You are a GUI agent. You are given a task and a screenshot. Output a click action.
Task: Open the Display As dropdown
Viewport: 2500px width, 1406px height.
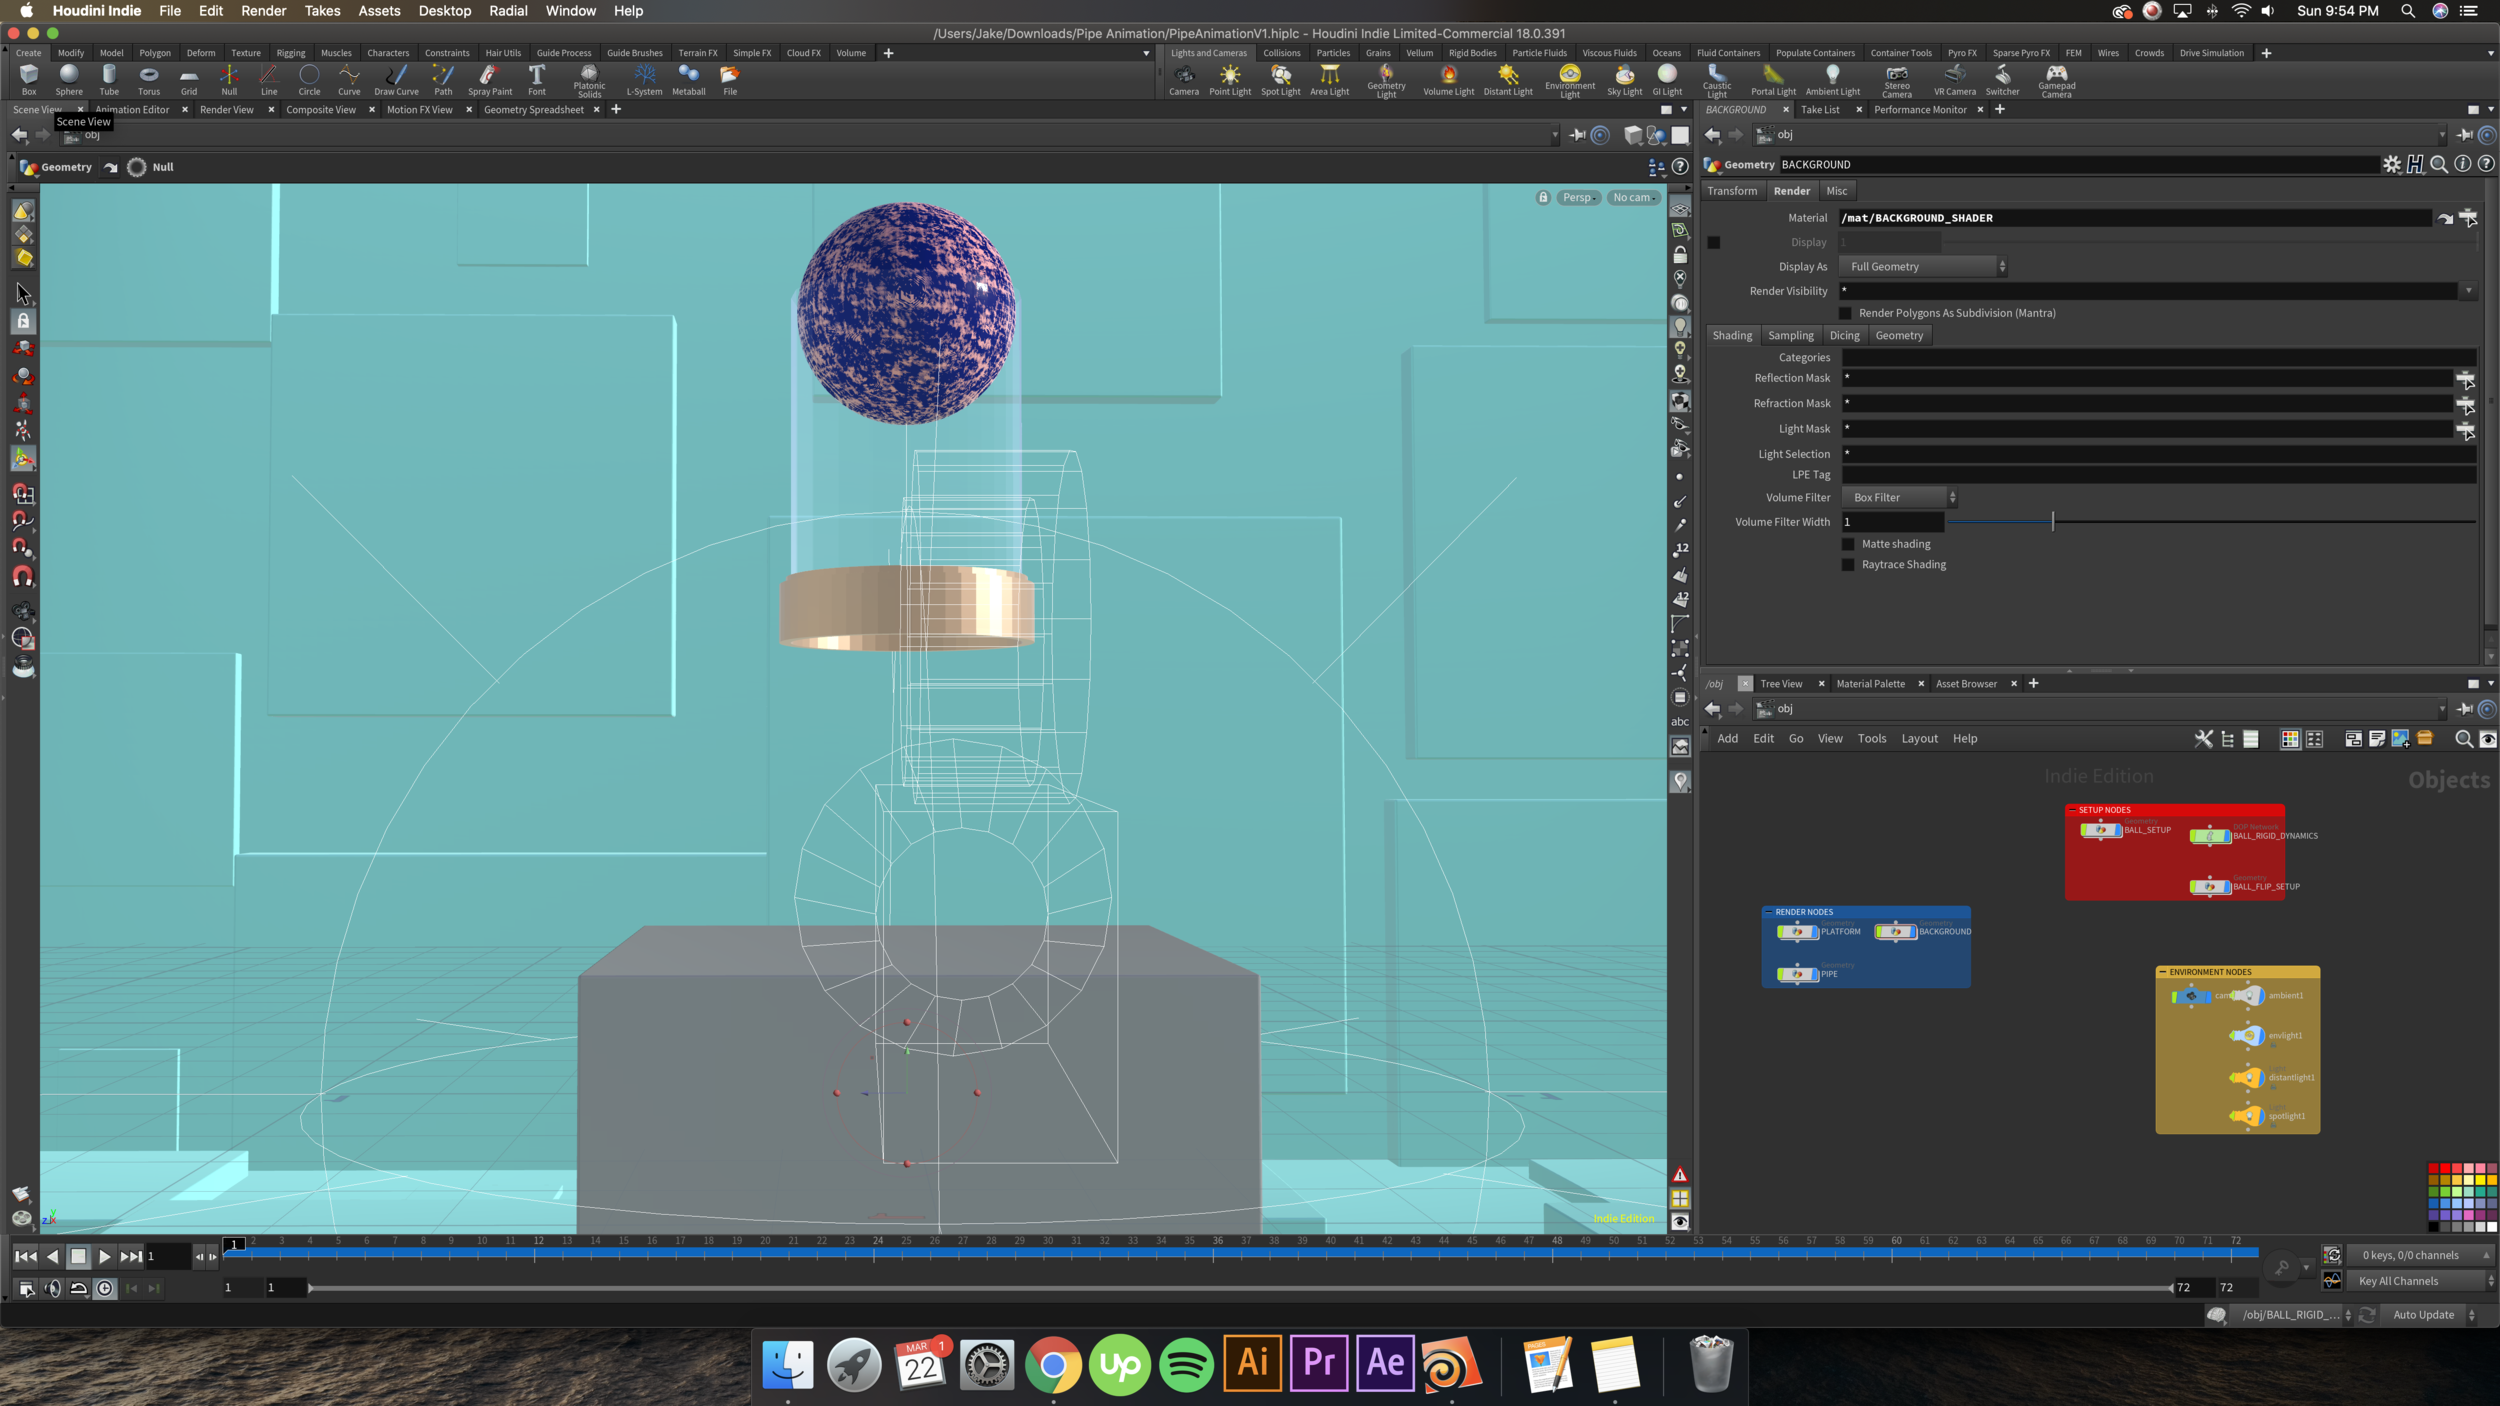(x=1922, y=267)
